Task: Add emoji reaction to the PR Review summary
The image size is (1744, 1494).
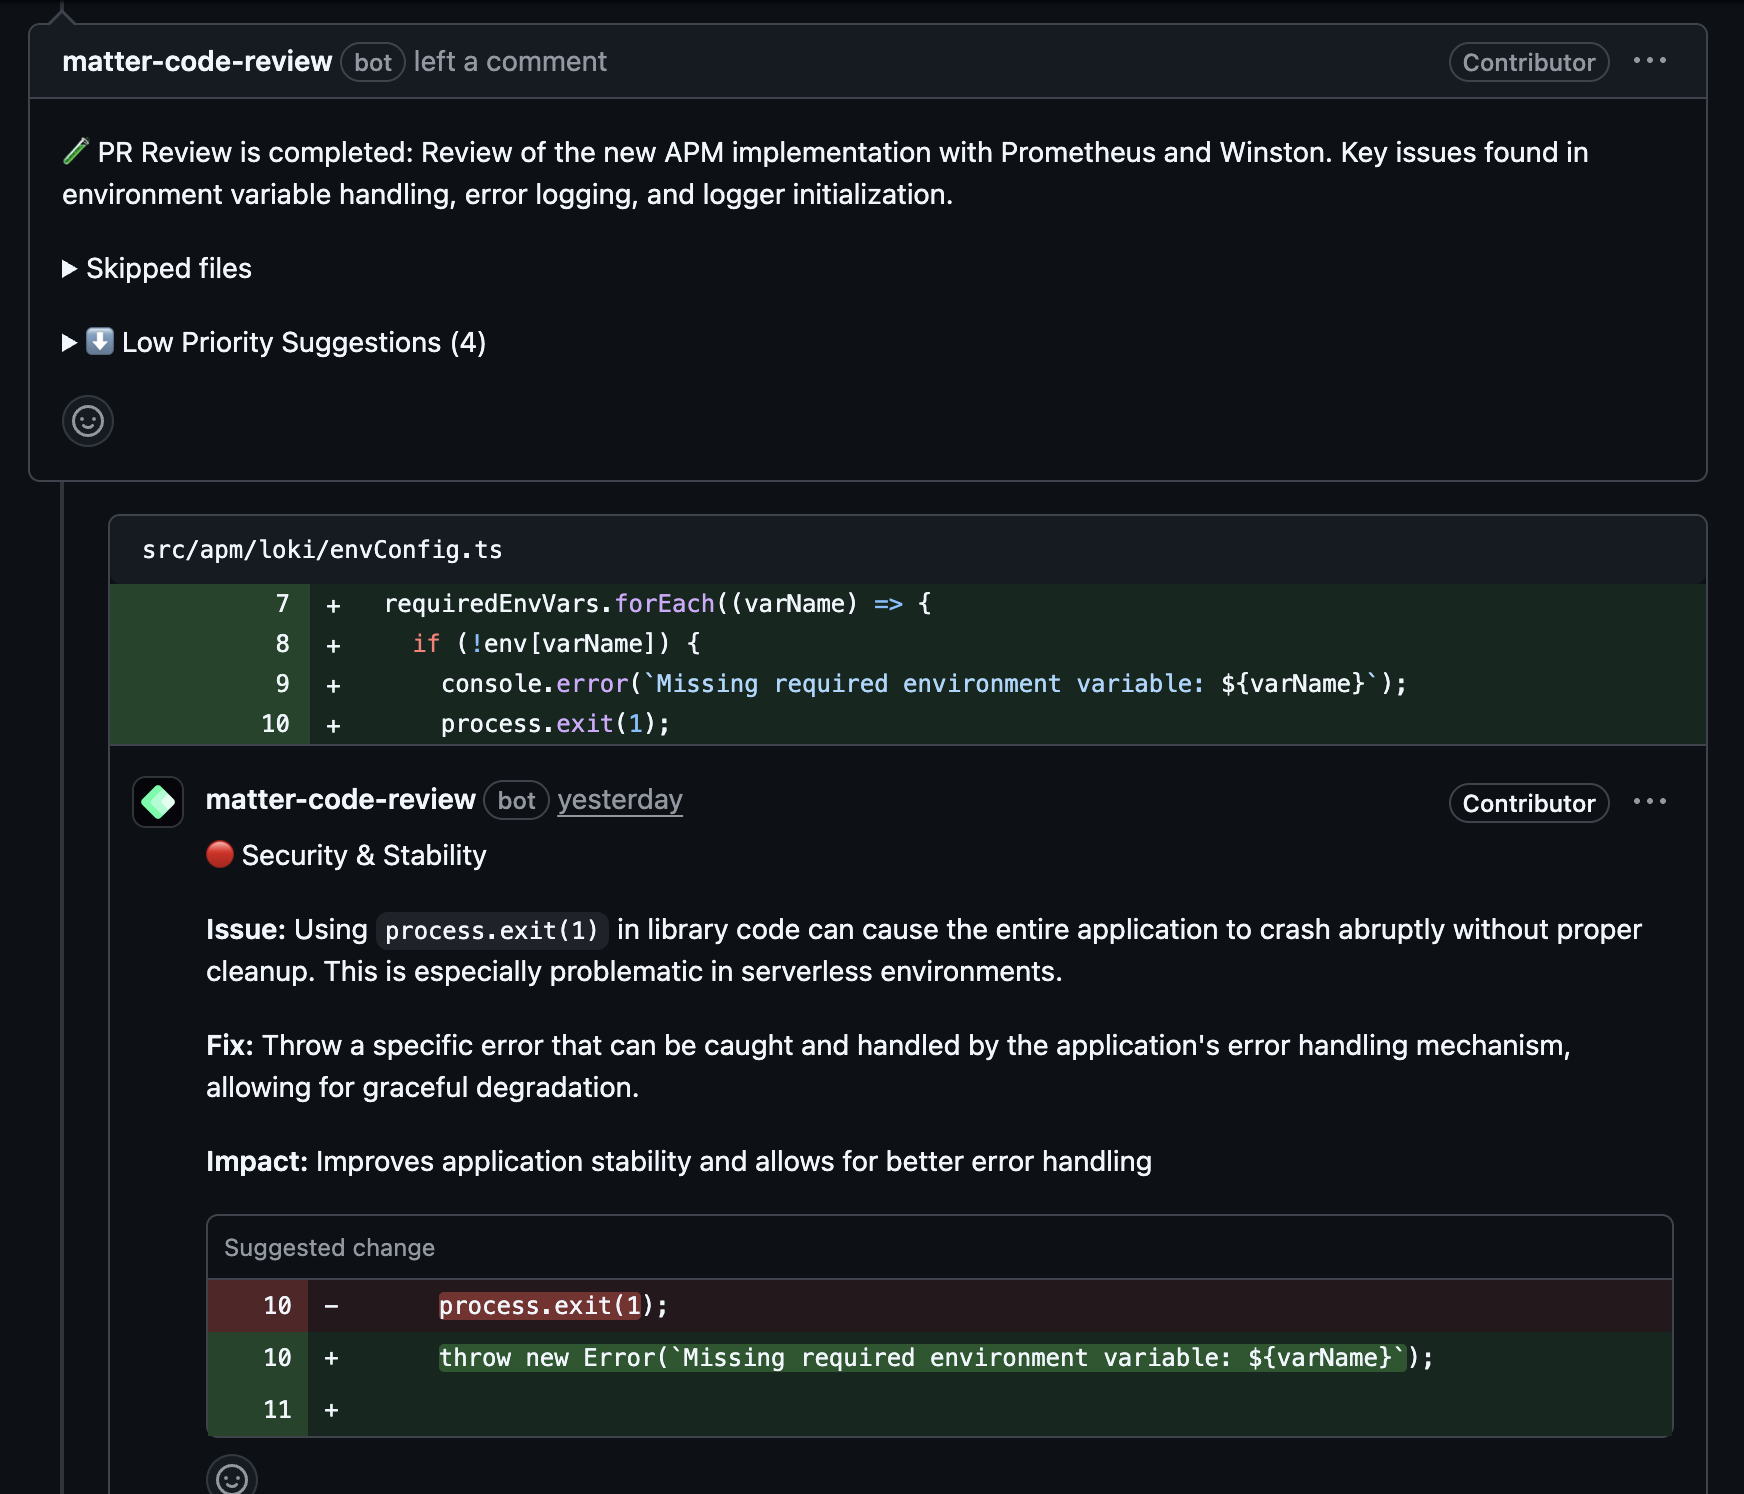Action: 88,421
